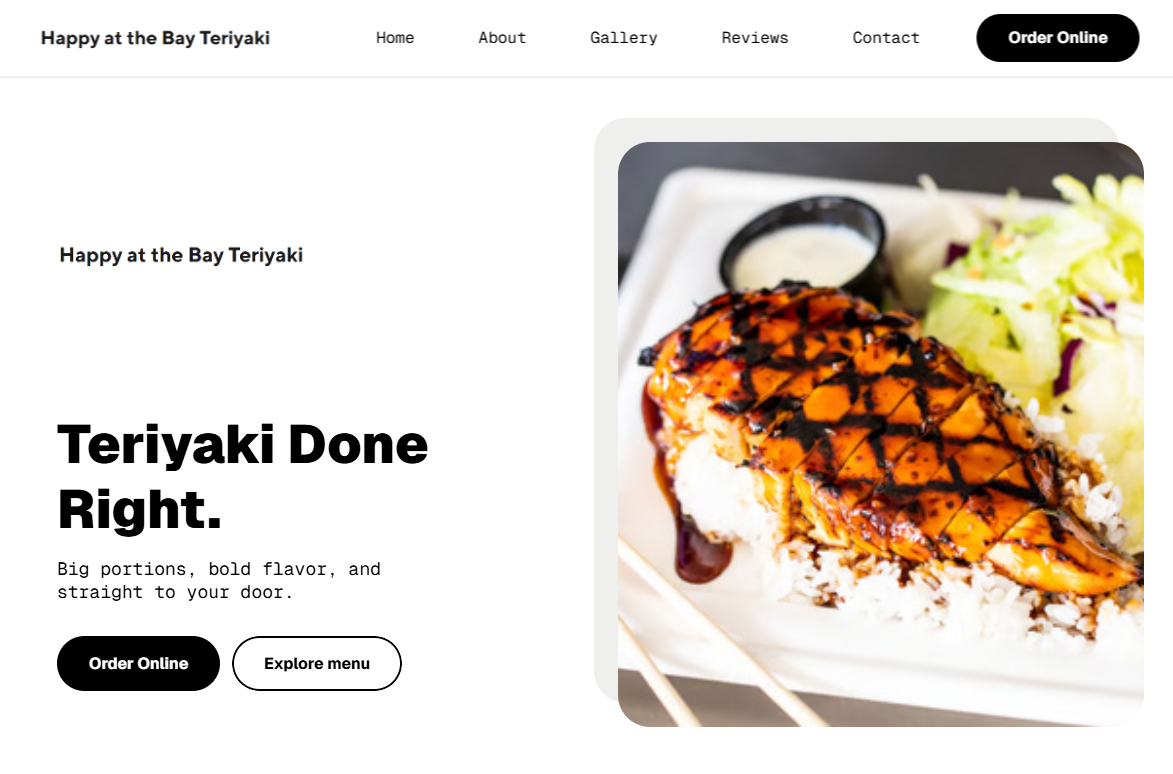Click the white dipping sauce cup in photo

(x=803, y=245)
